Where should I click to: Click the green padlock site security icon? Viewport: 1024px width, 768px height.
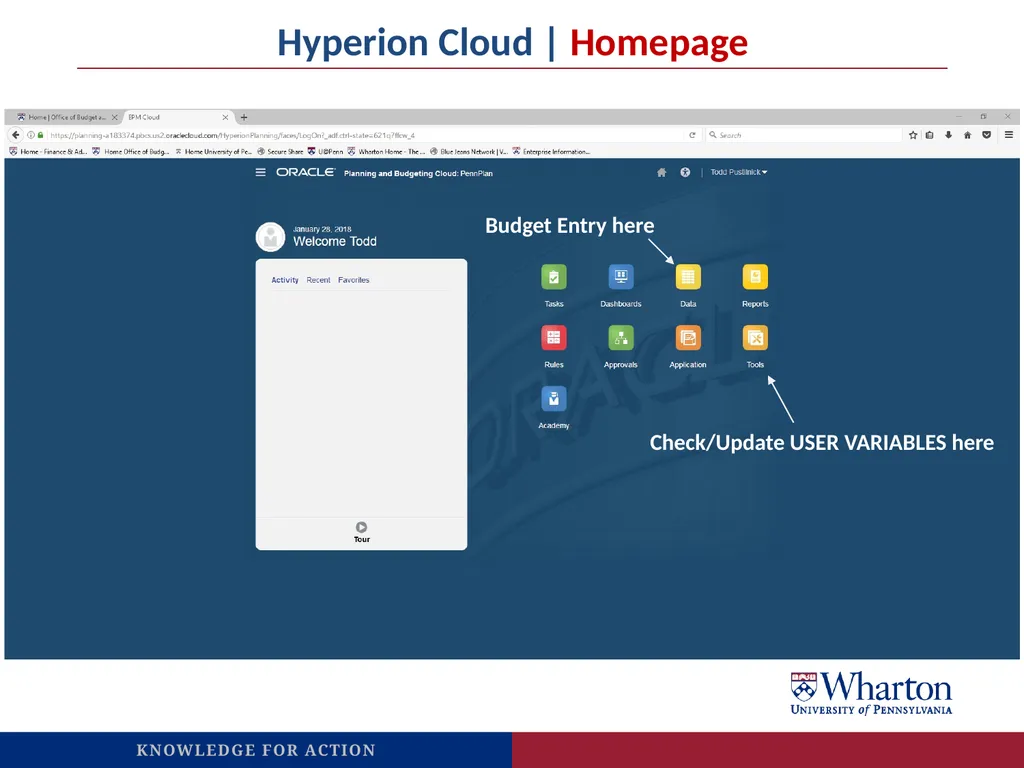pos(40,135)
